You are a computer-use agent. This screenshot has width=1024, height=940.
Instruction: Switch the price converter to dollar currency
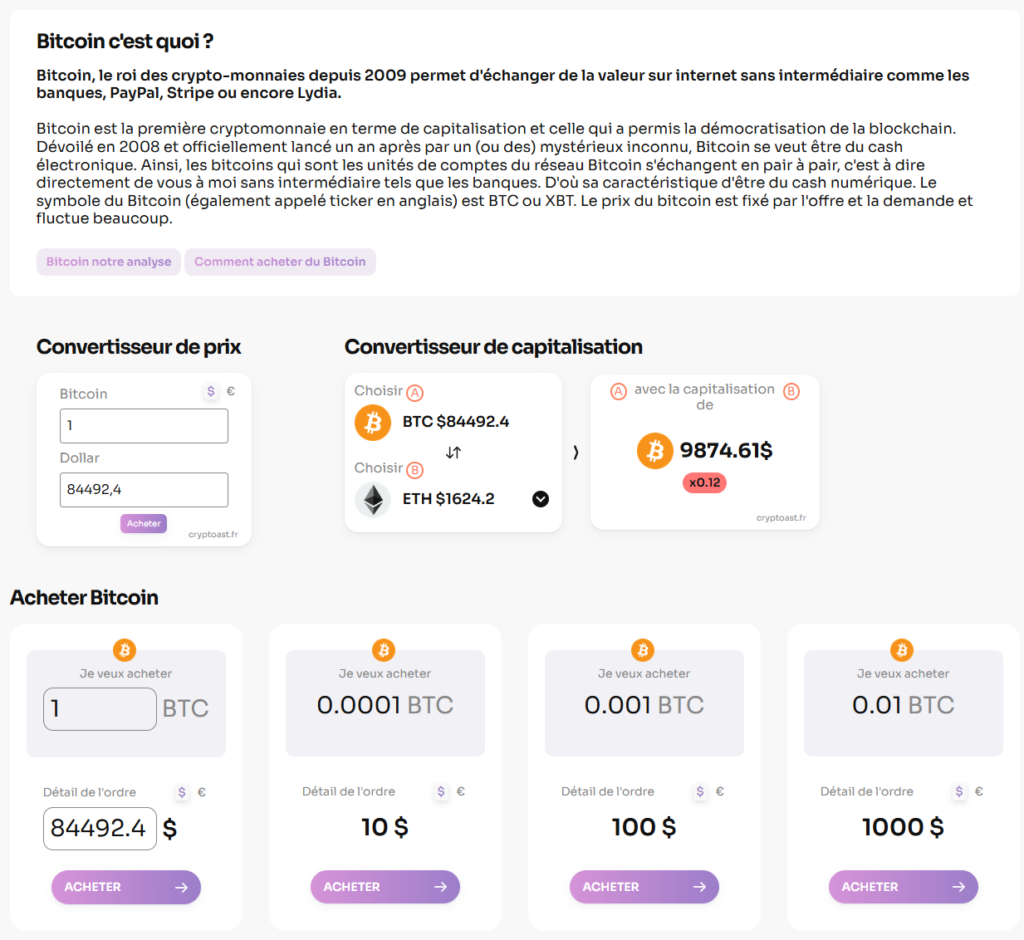pos(211,392)
